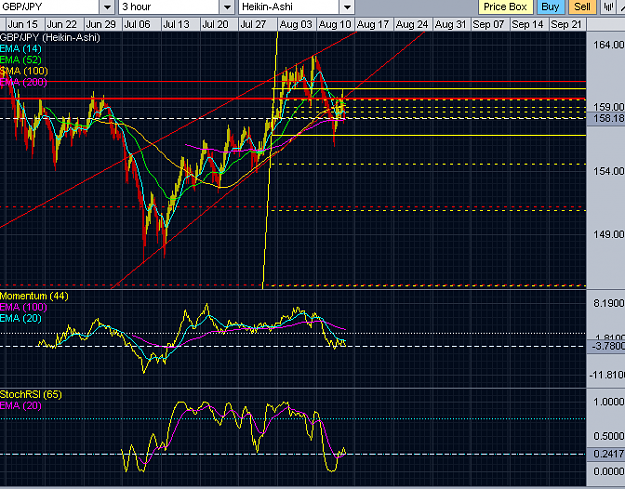Select the Sep 21 date label
This screenshot has height=489, width=625.
(x=566, y=24)
